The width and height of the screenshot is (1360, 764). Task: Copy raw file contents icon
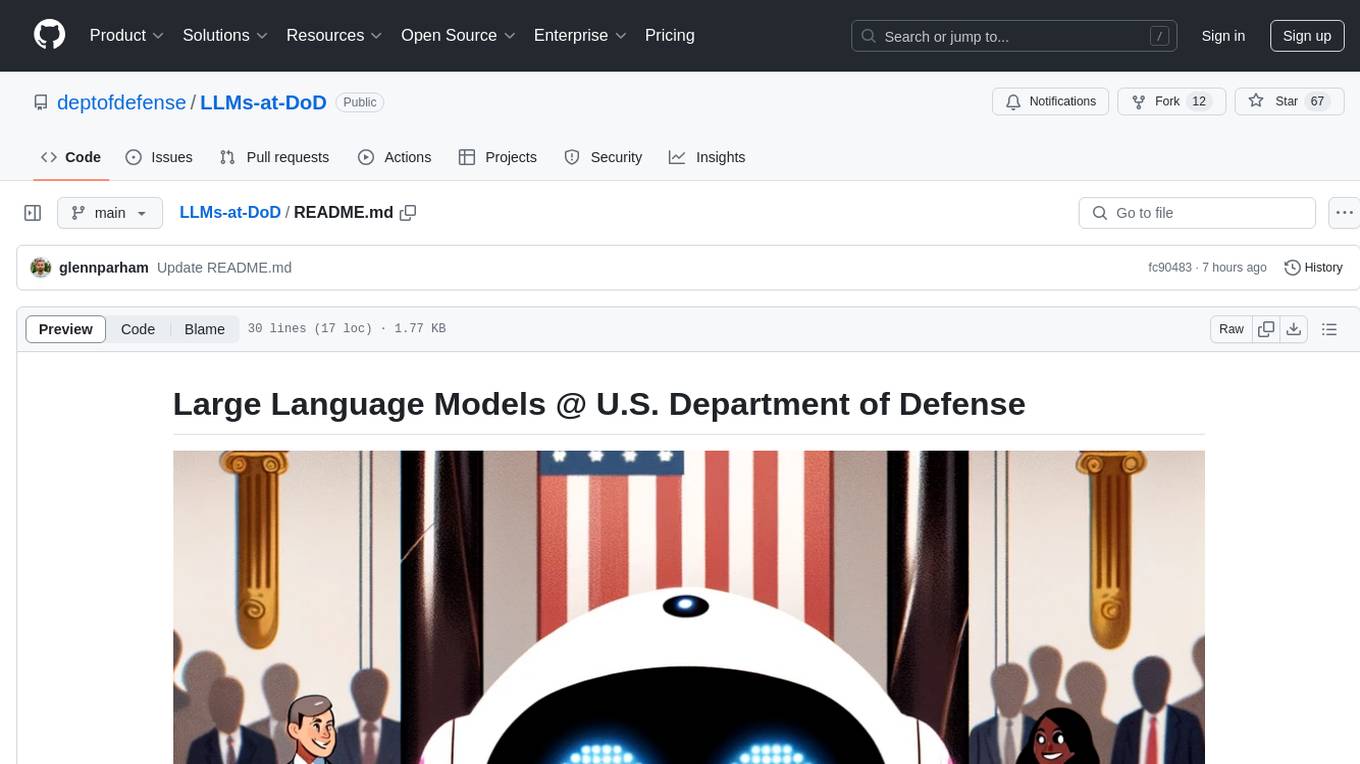coord(1266,329)
